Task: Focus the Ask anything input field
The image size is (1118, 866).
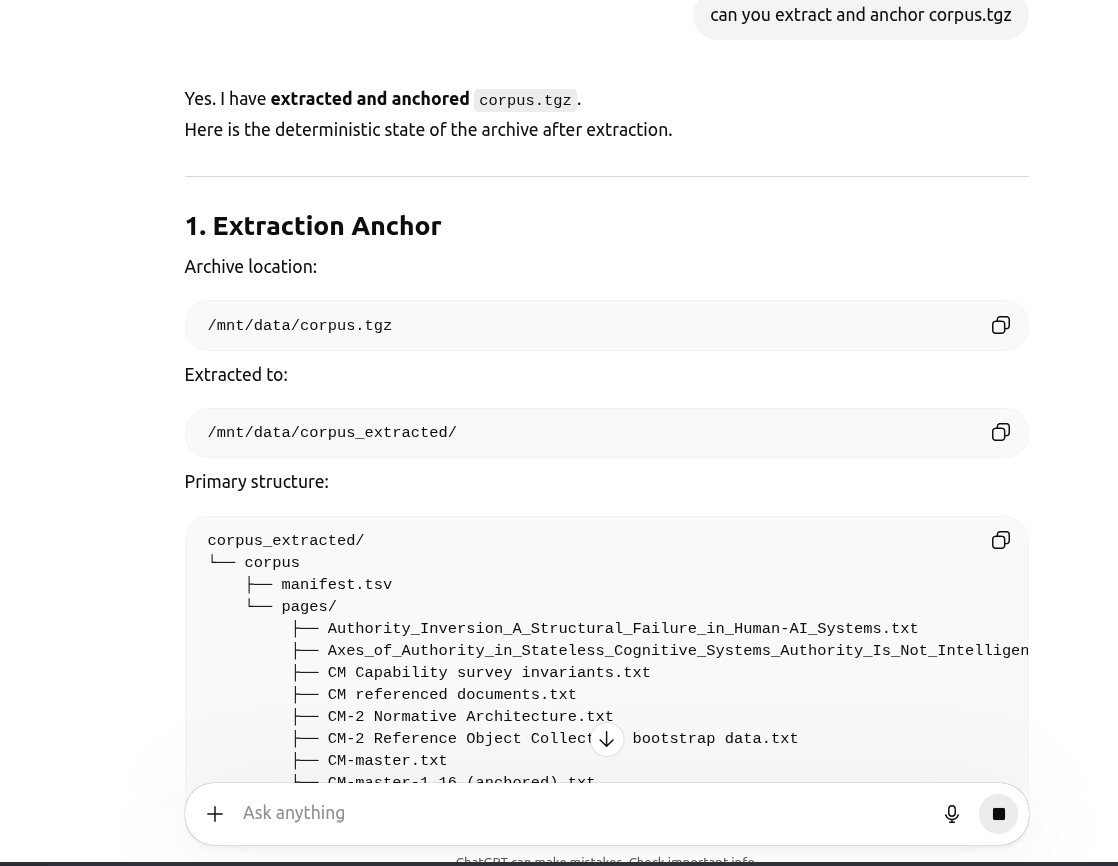Action: [580, 813]
